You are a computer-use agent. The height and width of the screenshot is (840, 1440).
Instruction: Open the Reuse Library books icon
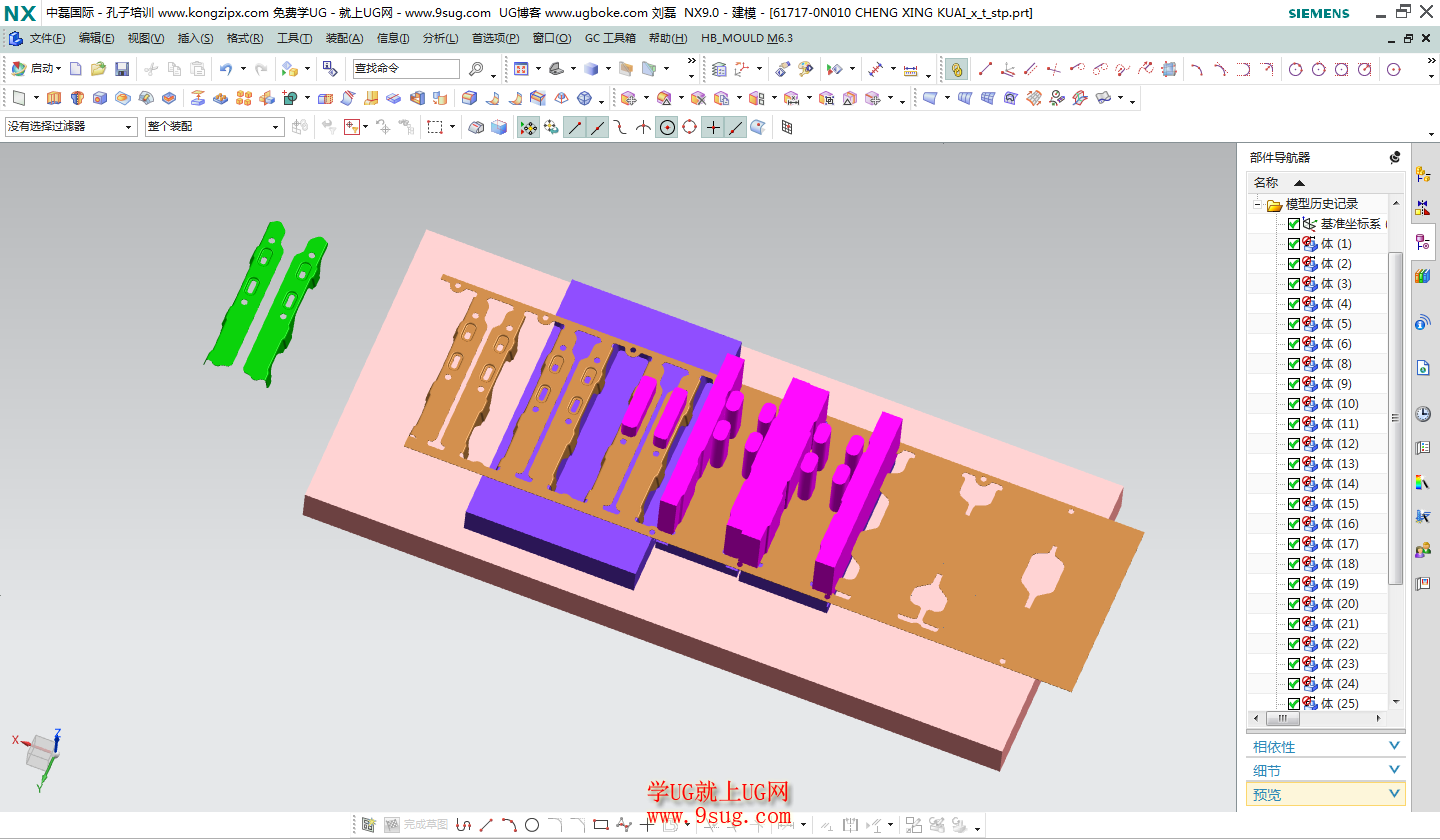[x=1423, y=275]
